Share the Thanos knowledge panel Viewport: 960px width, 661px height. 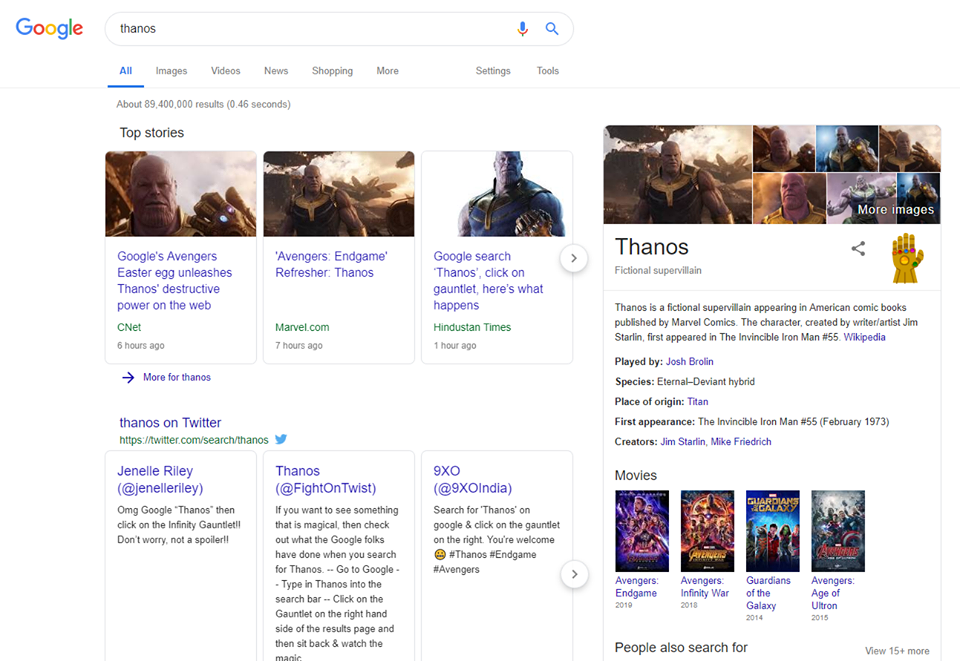pos(858,248)
